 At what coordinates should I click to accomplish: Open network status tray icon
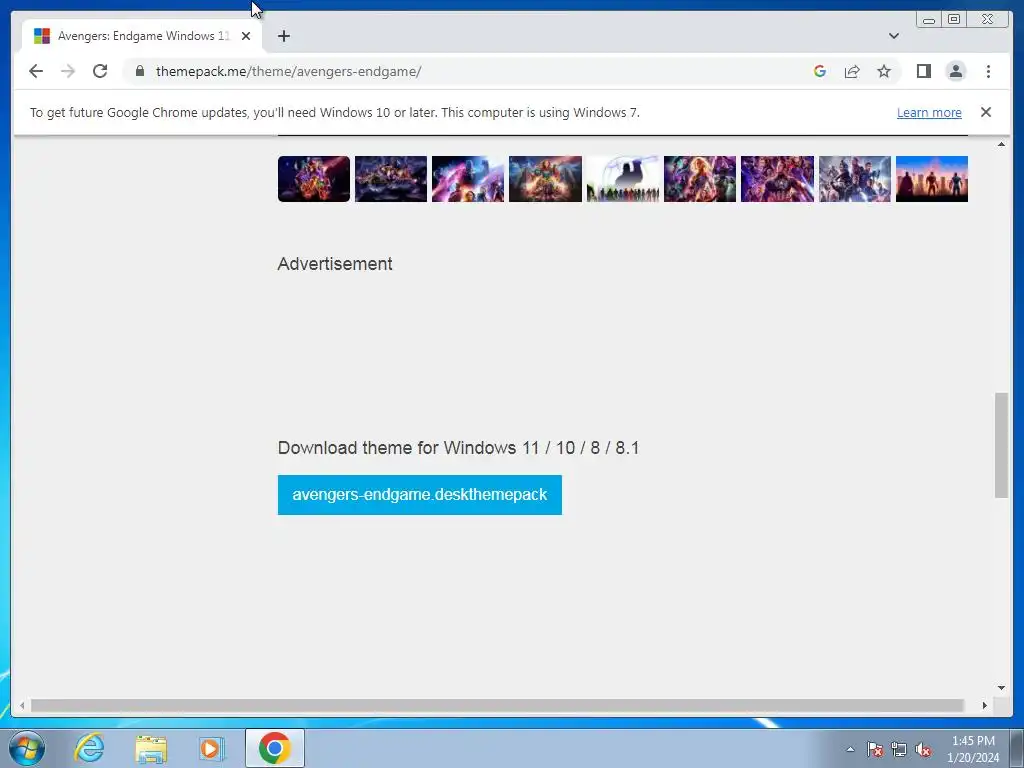click(x=899, y=749)
